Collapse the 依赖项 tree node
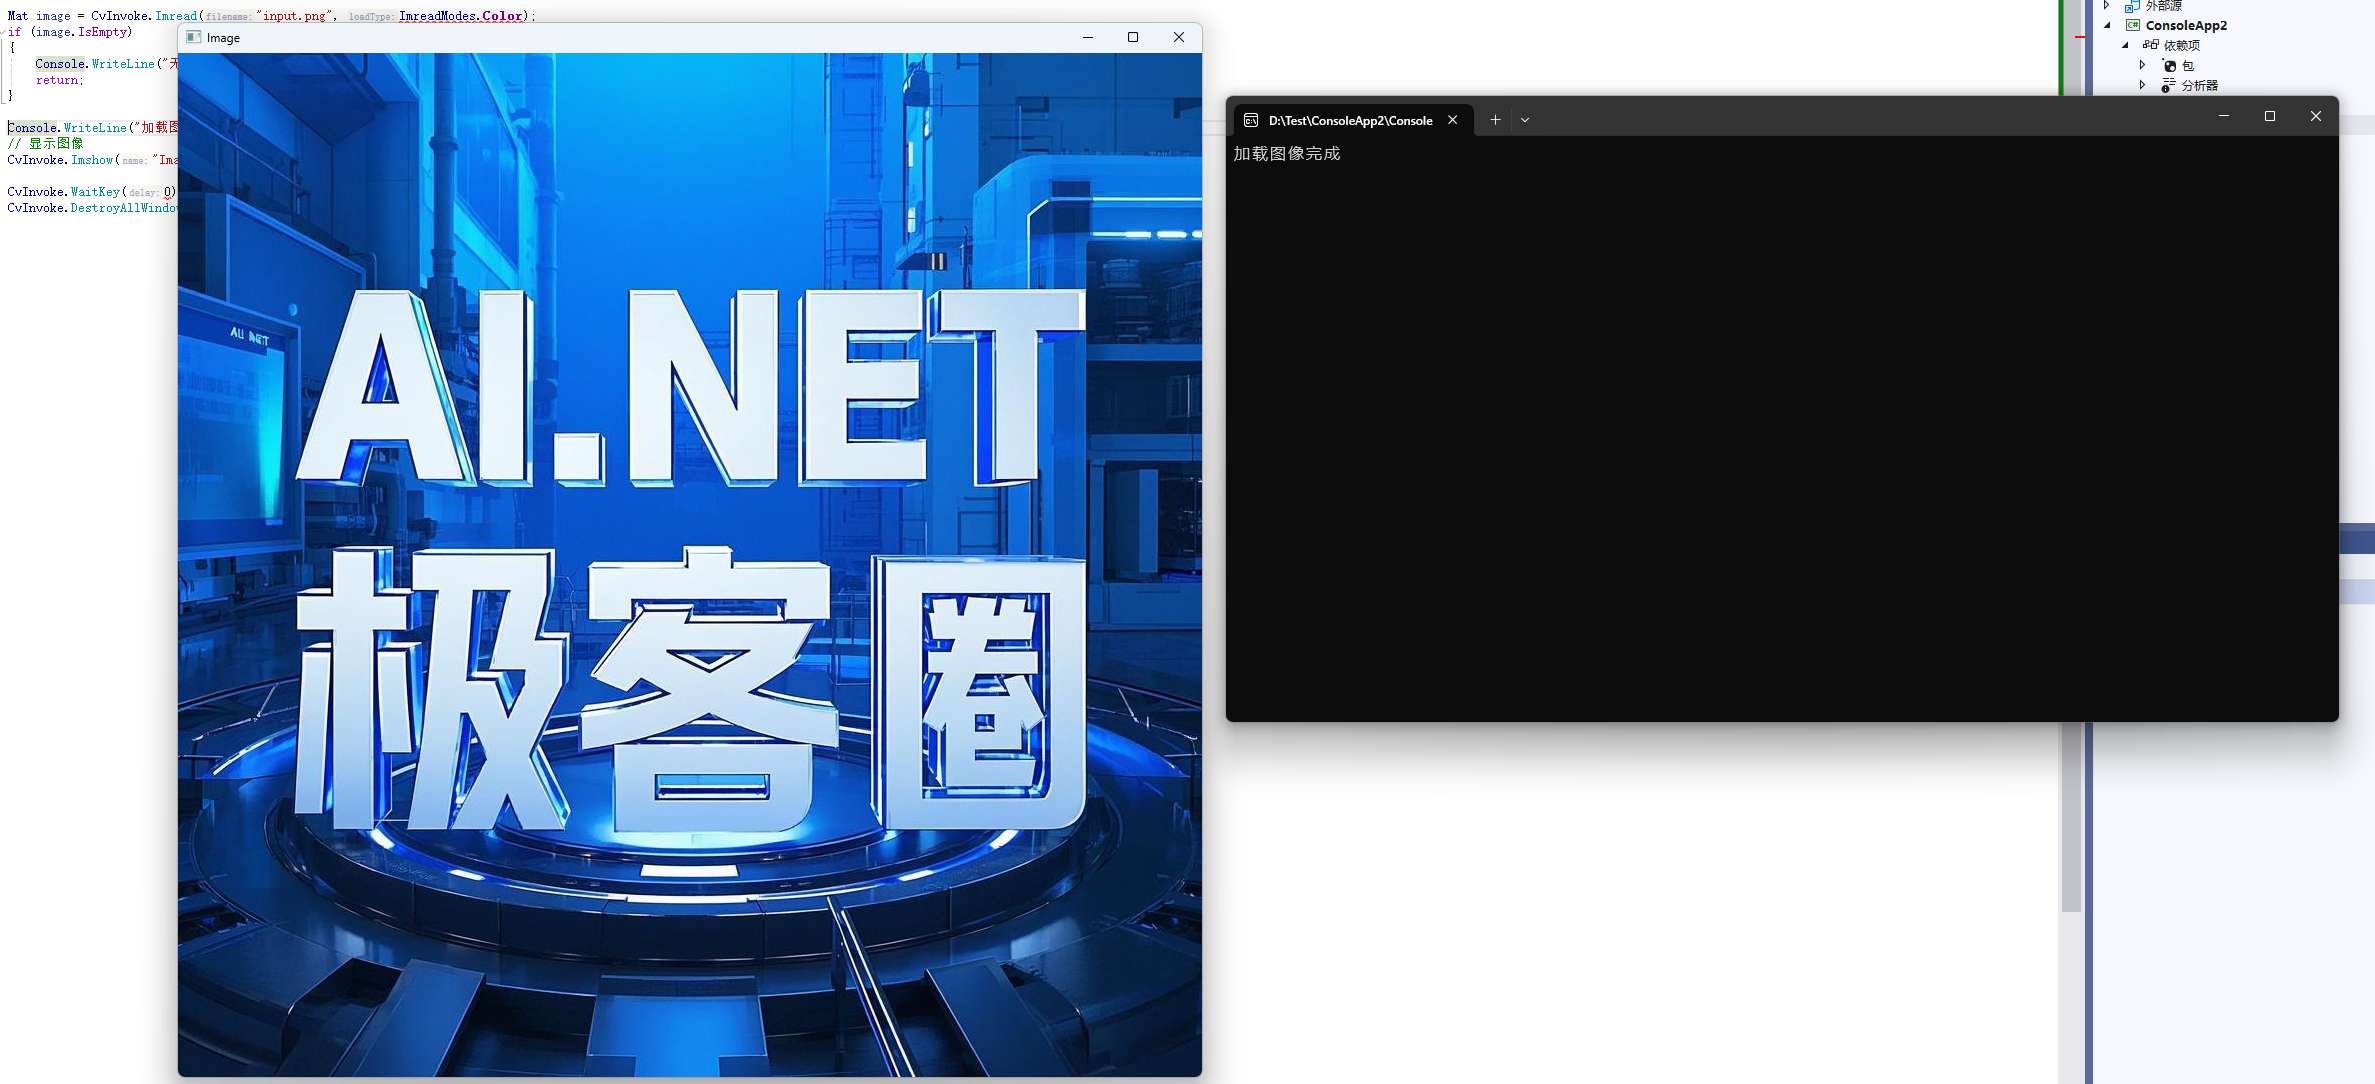This screenshot has width=2375, height=1084. tap(2124, 45)
